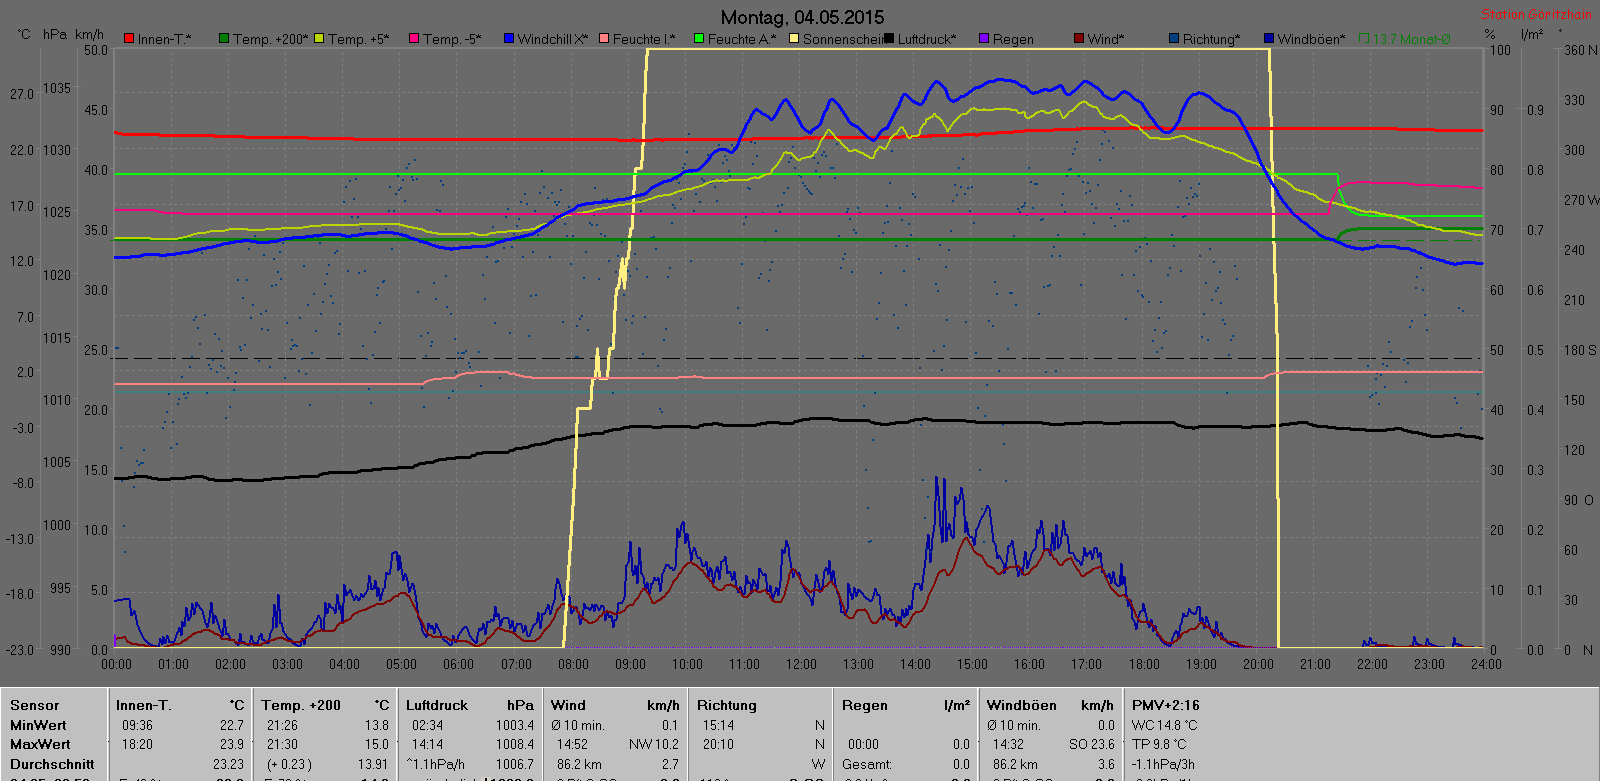Select the Wind legend label at top
This screenshot has height=781, width=1600.
(x=1106, y=39)
